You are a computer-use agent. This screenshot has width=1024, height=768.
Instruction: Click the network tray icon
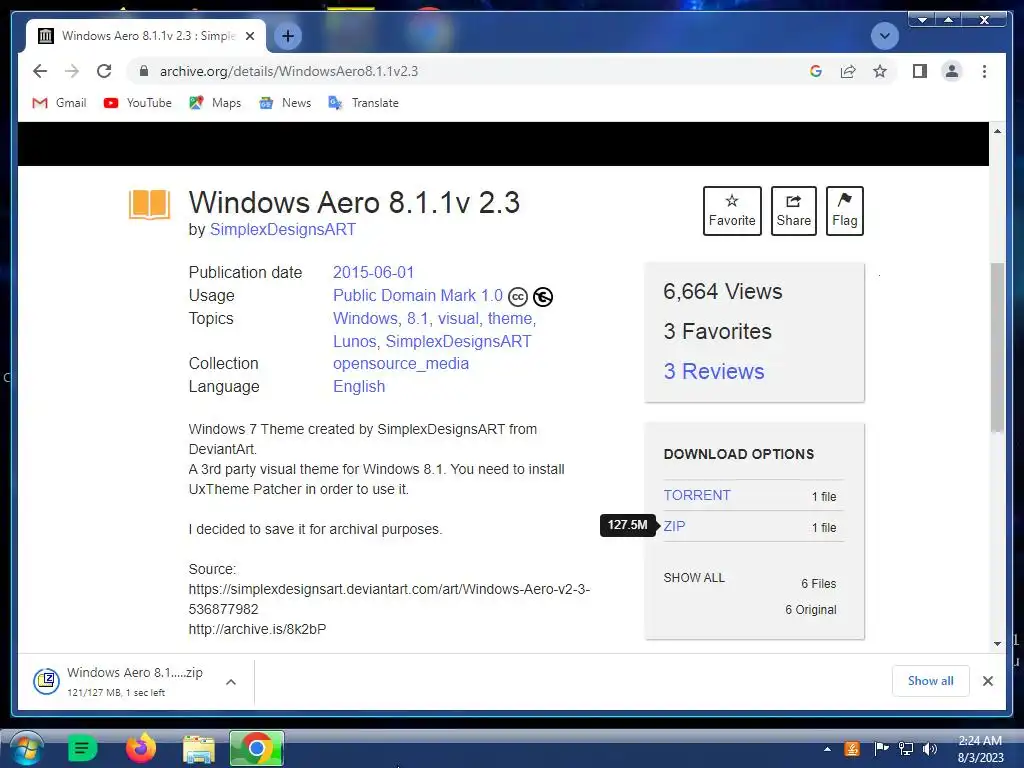(x=906, y=749)
